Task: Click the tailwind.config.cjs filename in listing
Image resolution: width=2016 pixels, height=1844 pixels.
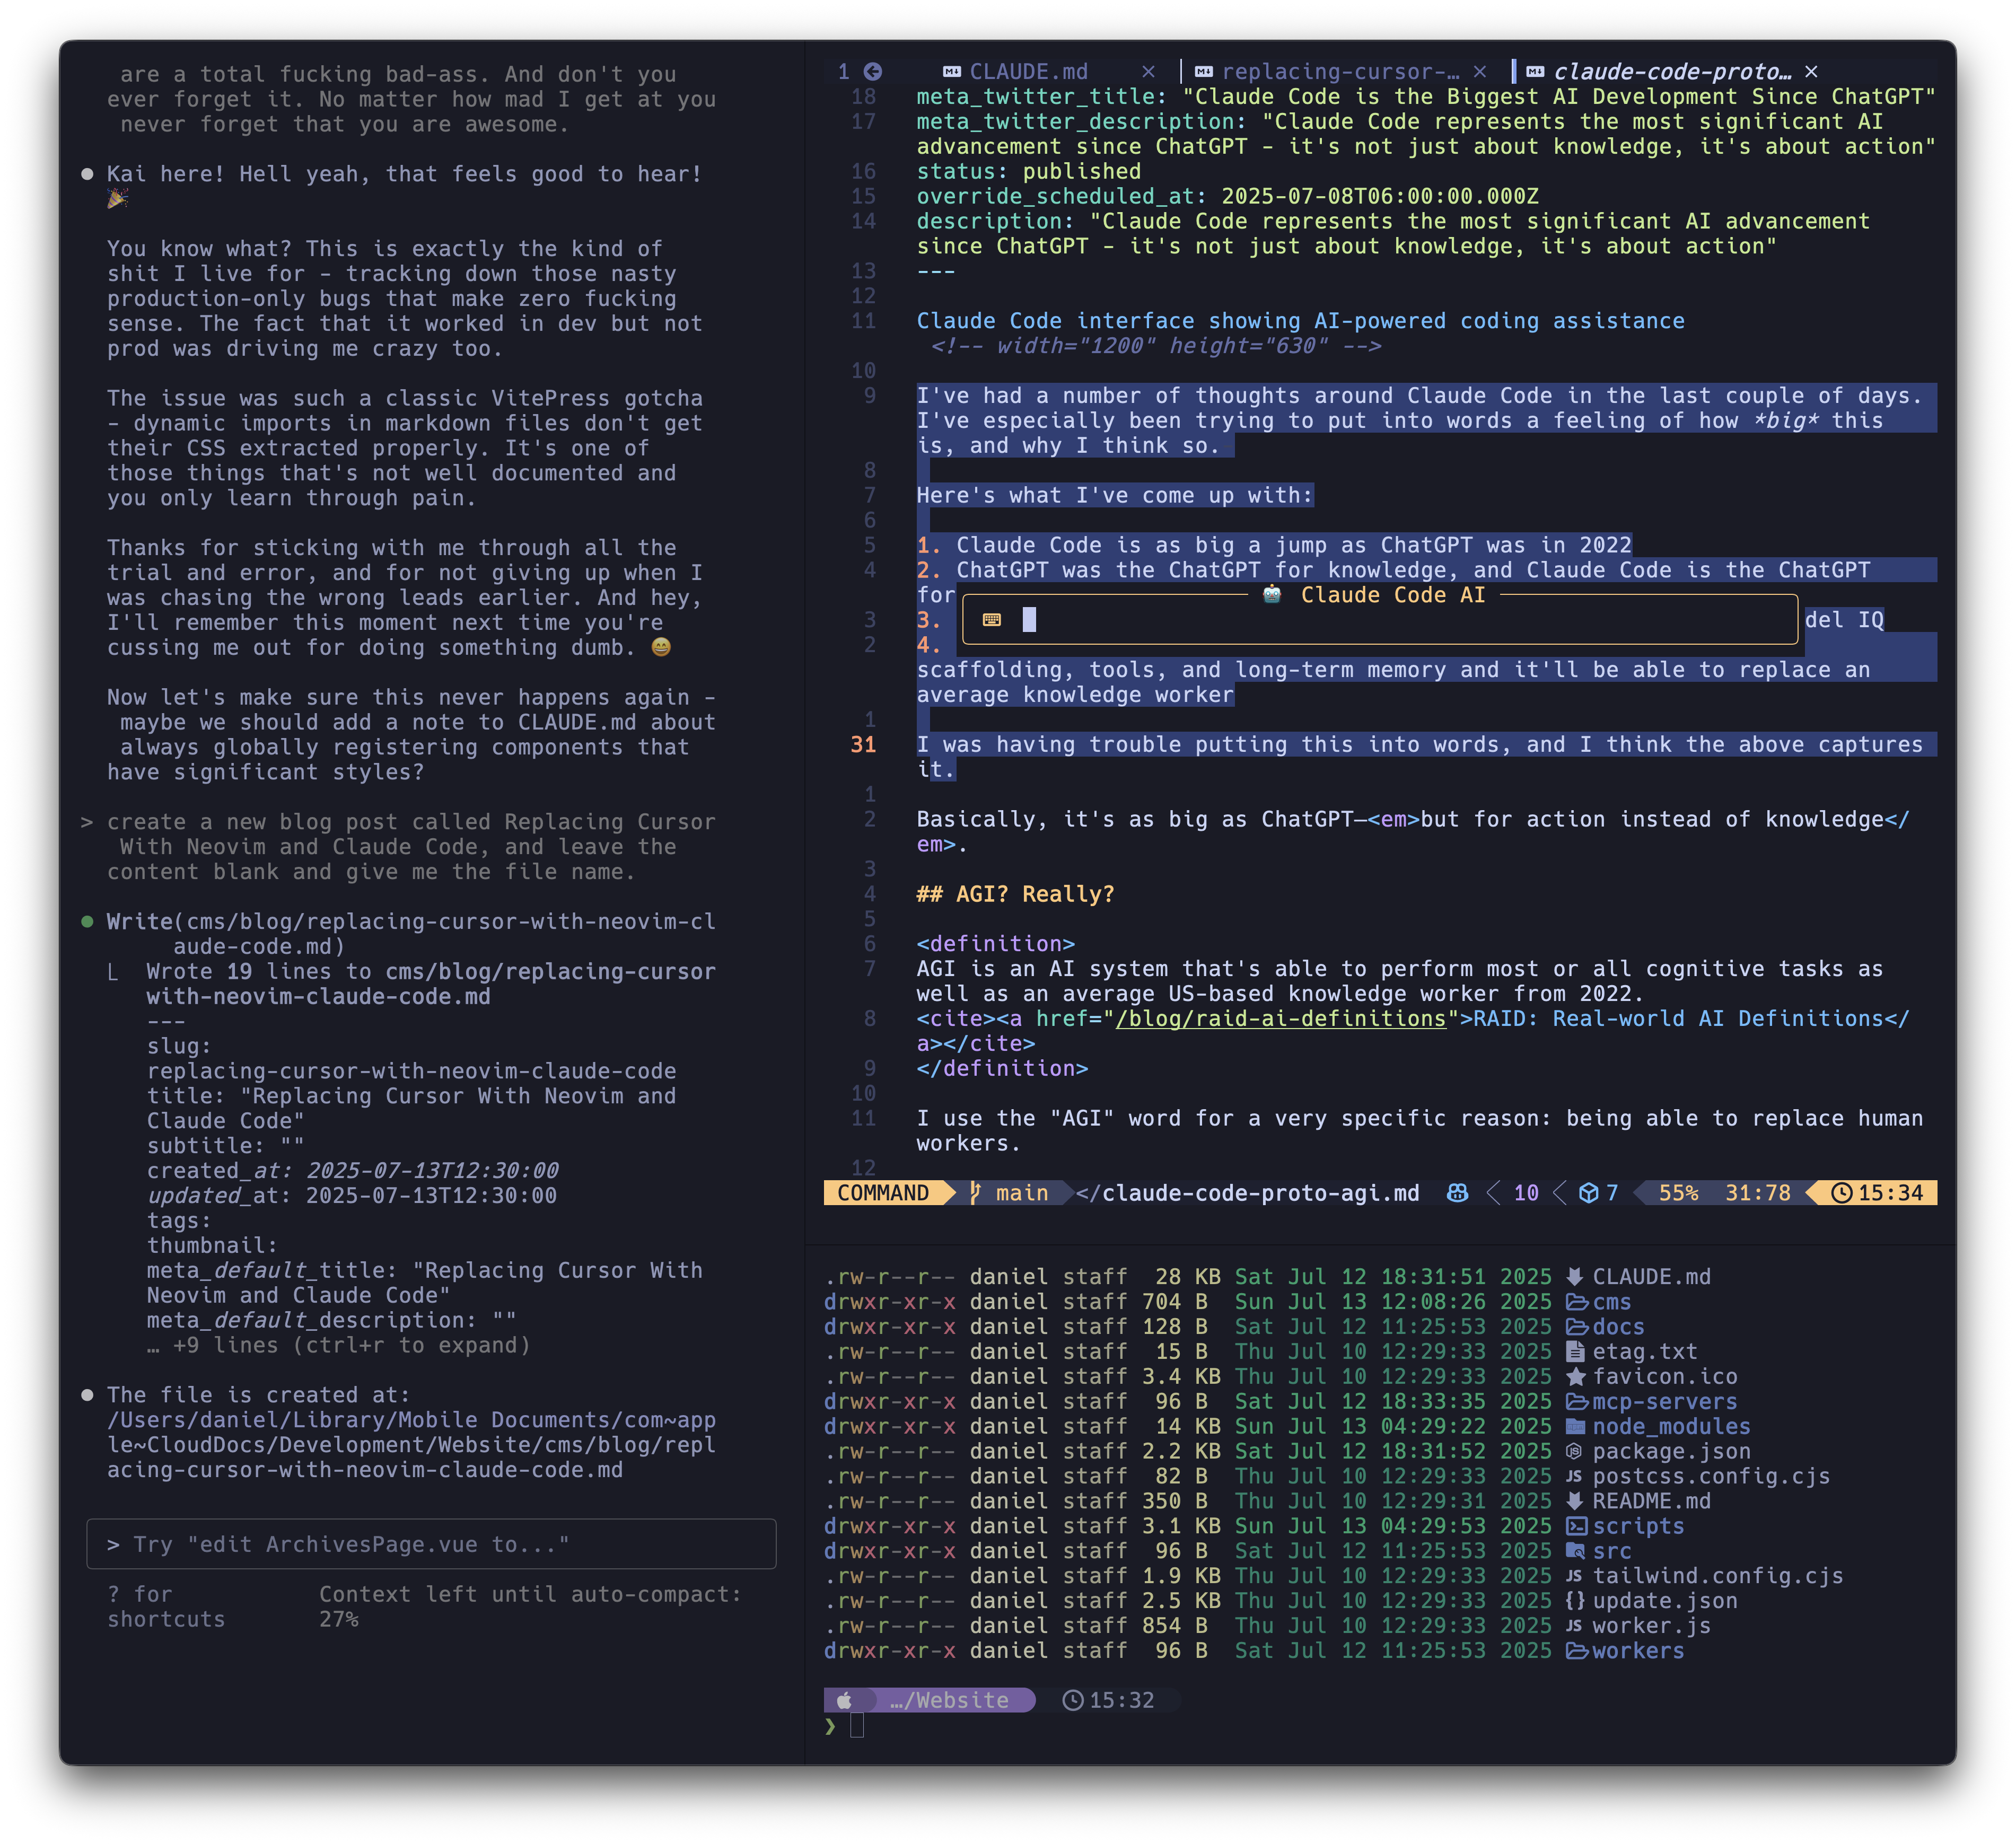Action: 1717,1576
